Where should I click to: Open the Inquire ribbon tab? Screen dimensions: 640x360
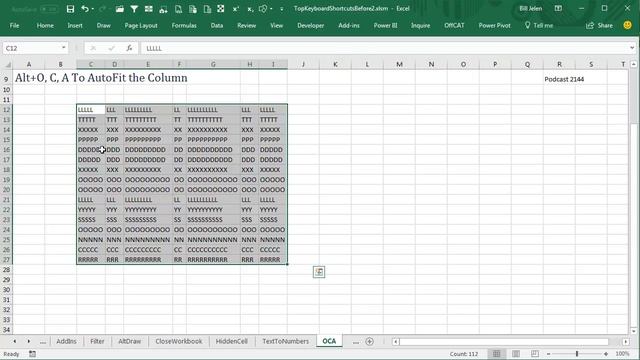pos(420,25)
